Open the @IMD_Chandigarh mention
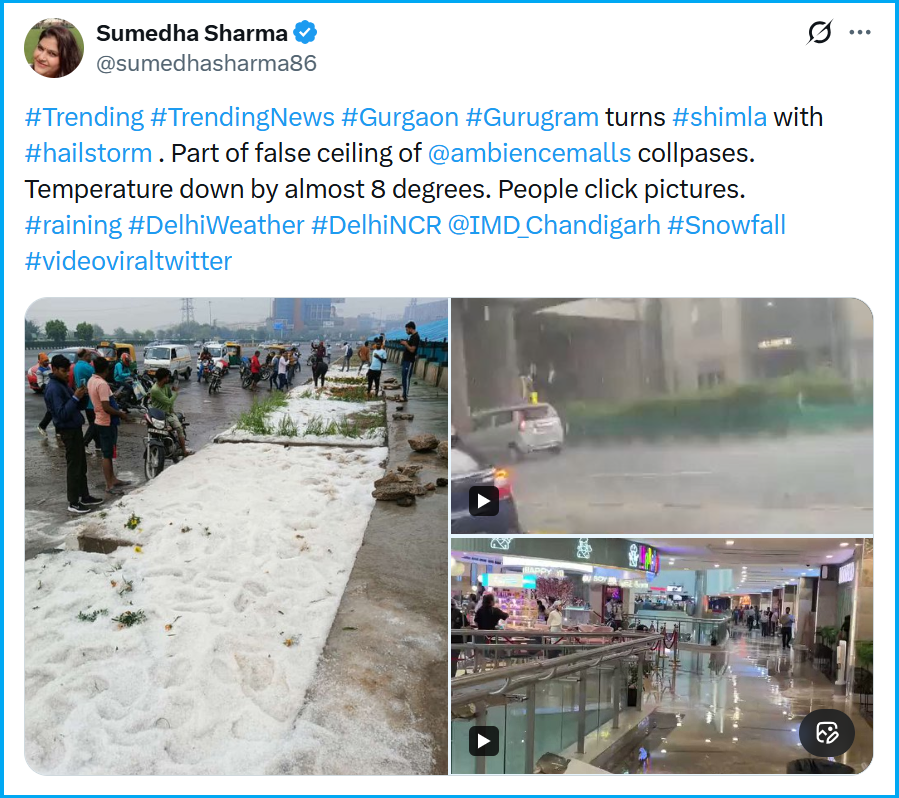This screenshot has width=899, height=798. click(x=554, y=225)
